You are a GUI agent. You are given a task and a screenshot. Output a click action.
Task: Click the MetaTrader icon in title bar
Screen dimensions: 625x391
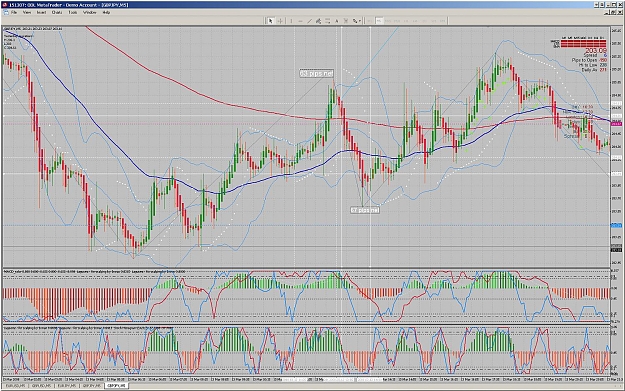[4, 5]
